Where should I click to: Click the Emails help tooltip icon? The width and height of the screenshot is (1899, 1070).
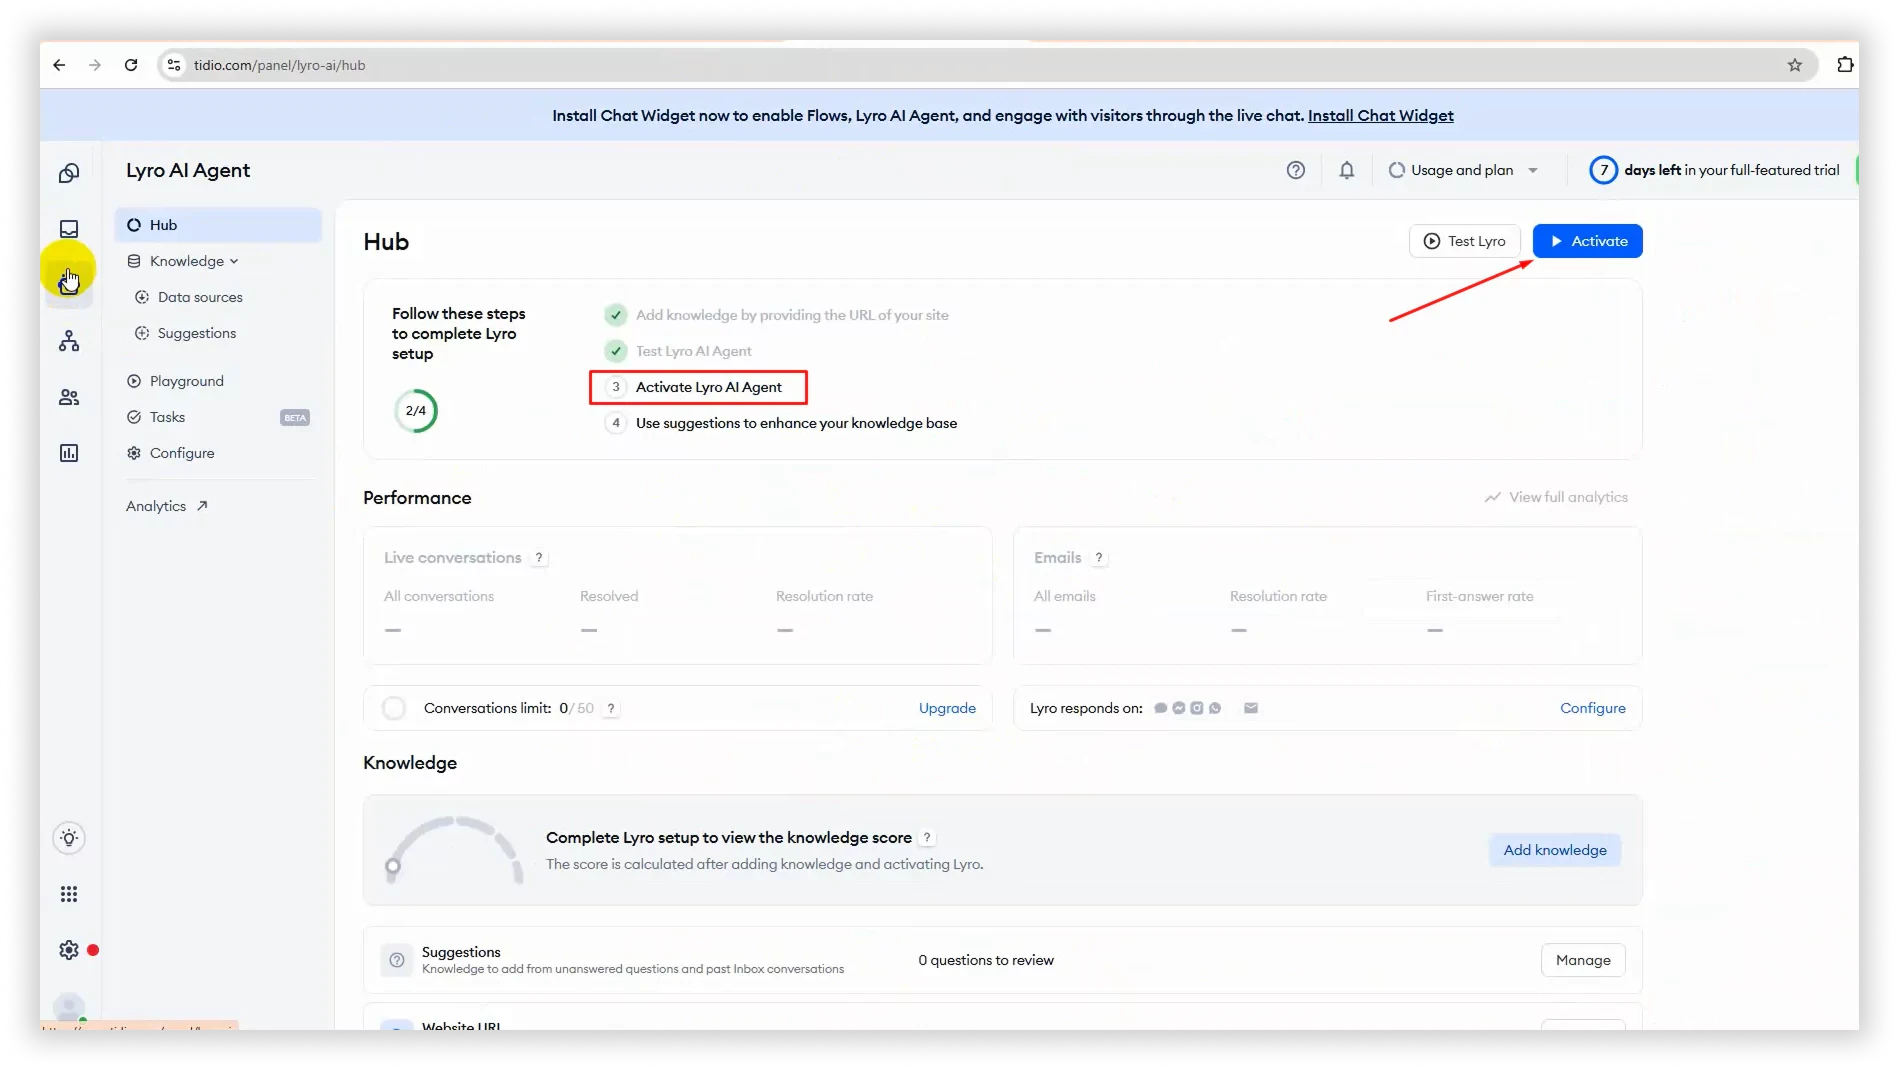click(1099, 558)
